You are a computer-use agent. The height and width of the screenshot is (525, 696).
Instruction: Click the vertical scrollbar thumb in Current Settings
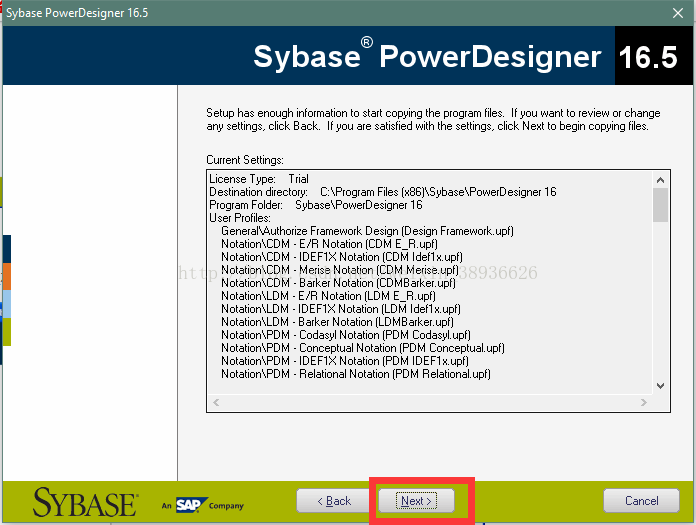660,205
